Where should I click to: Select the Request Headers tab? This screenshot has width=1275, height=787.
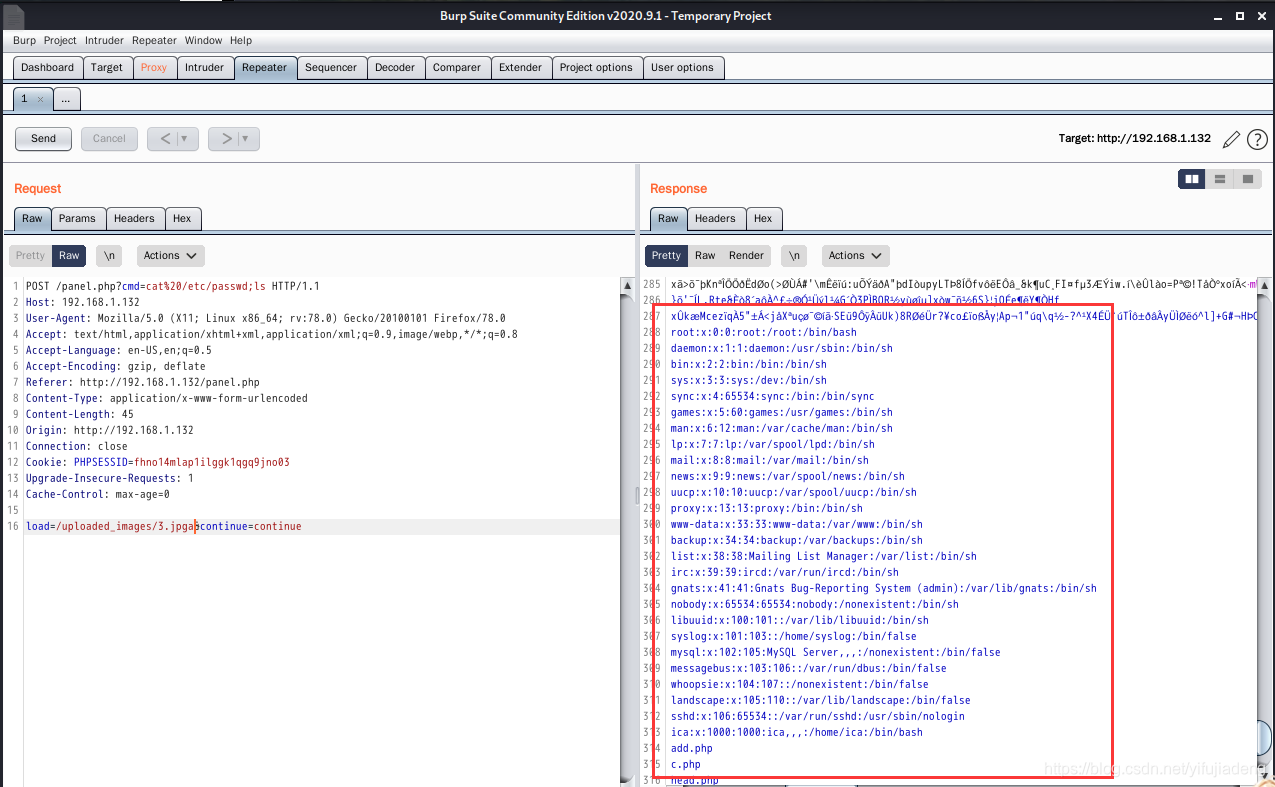[134, 218]
